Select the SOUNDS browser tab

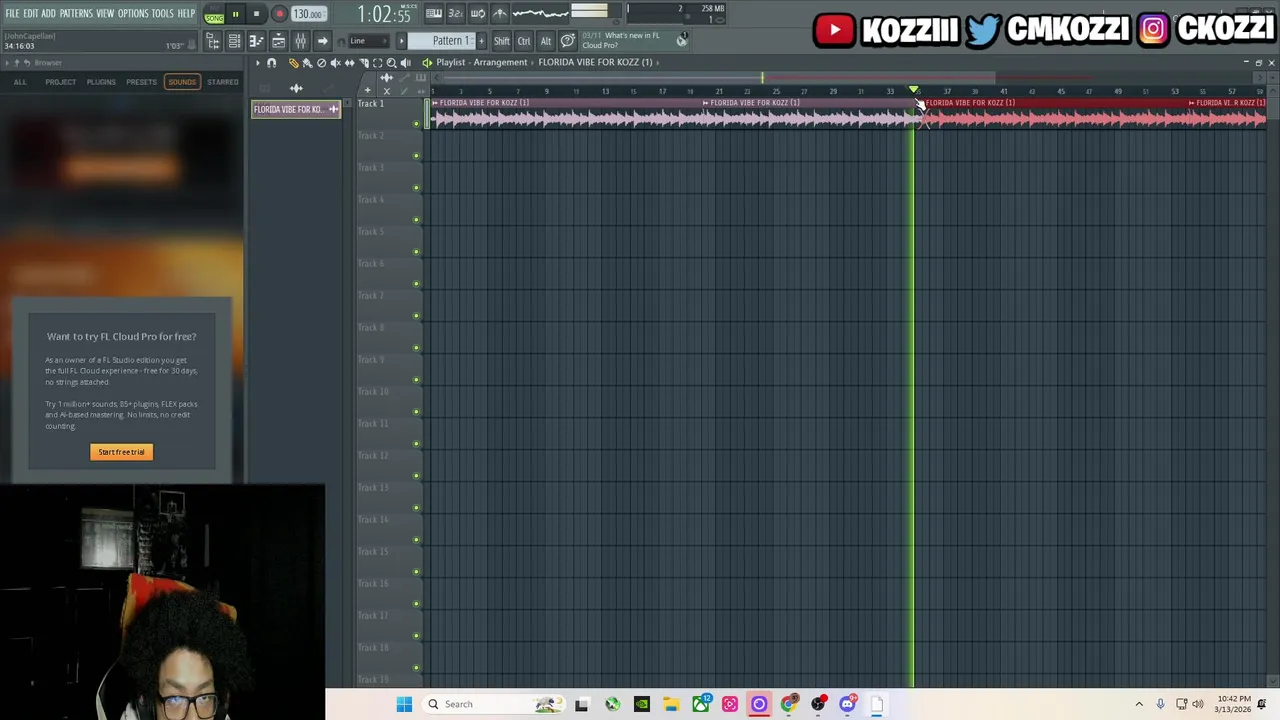182,82
